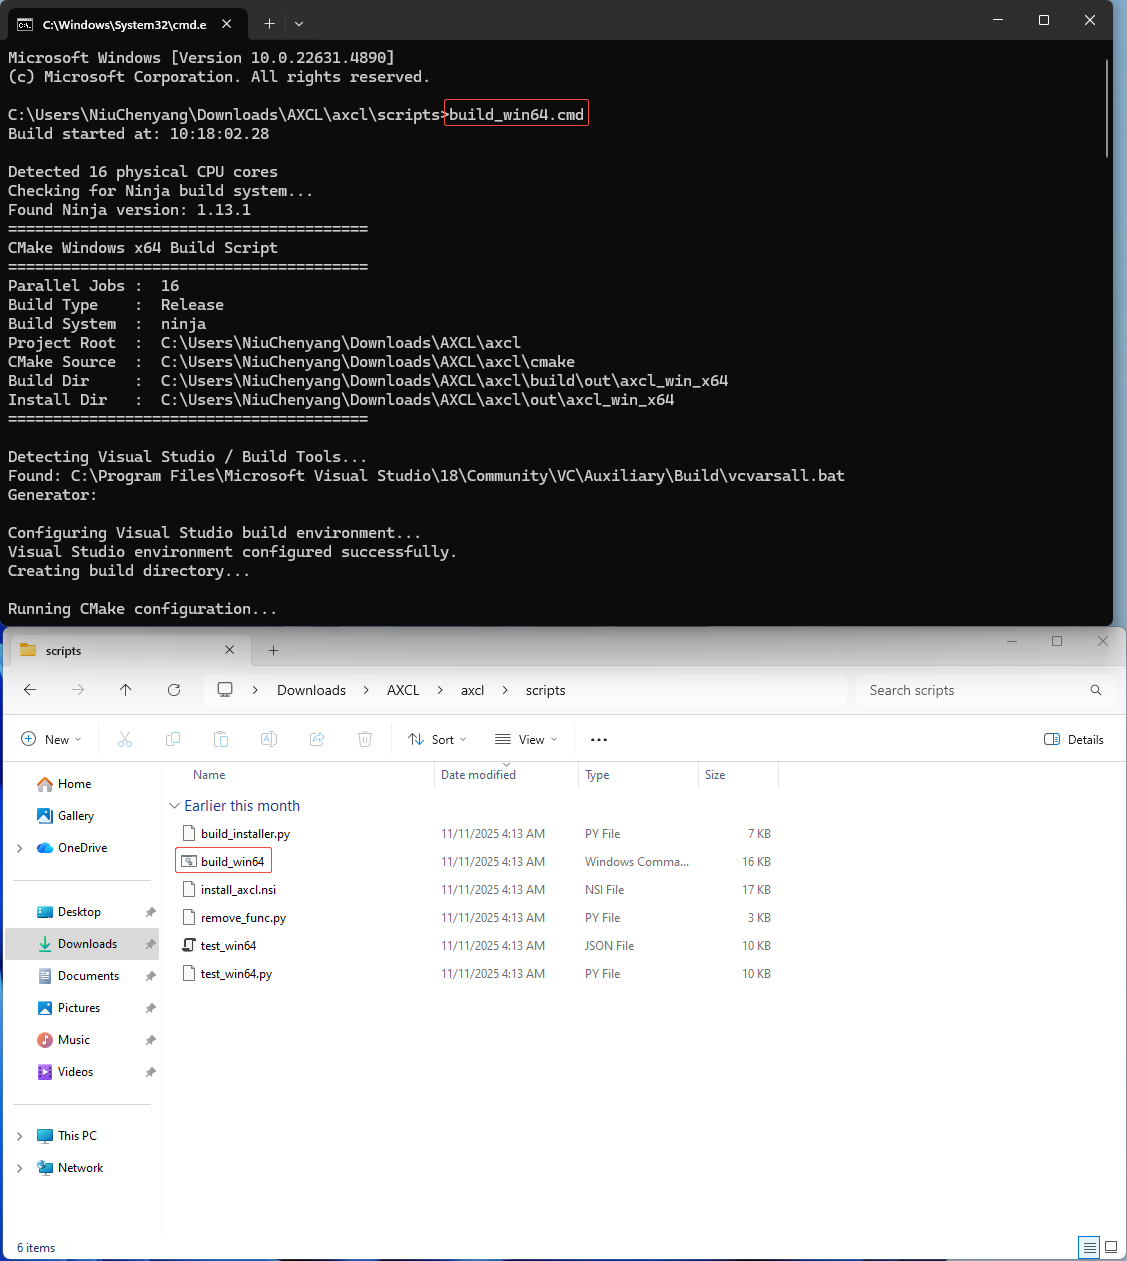
Task: Open the New item menu button
Action: tap(51, 739)
